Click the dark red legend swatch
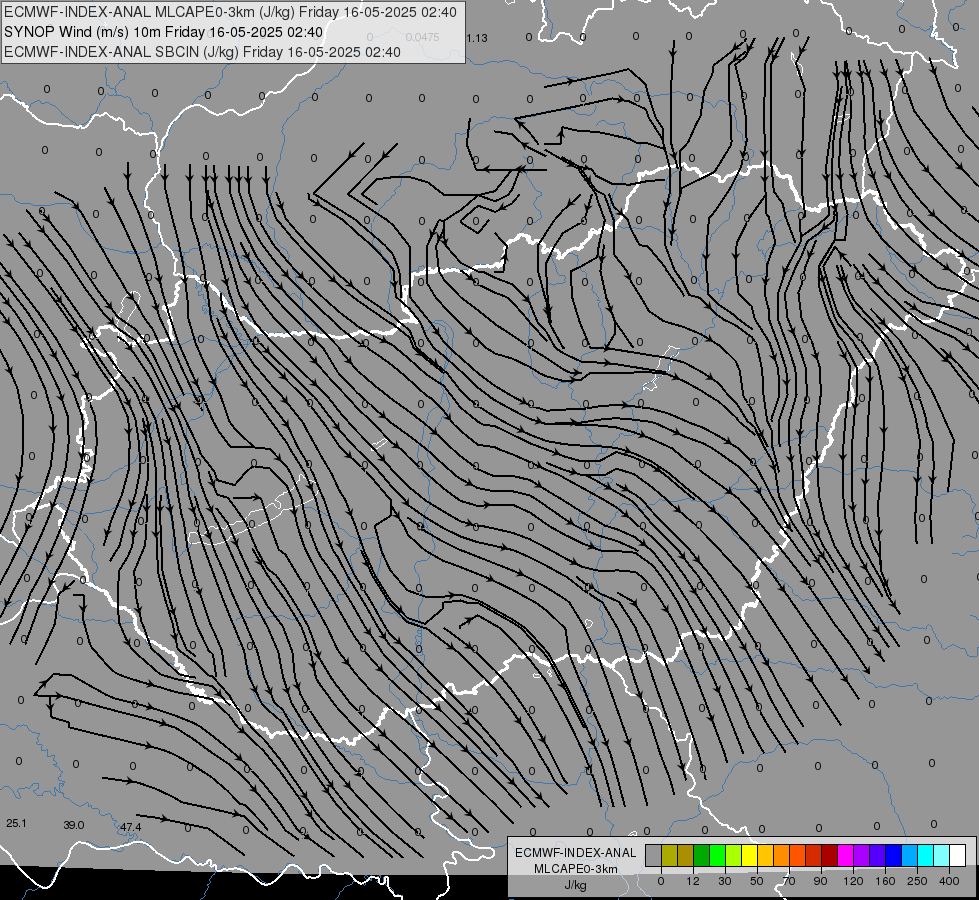Image resolution: width=979 pixels, height=900 pixels. tap(830, 855)
